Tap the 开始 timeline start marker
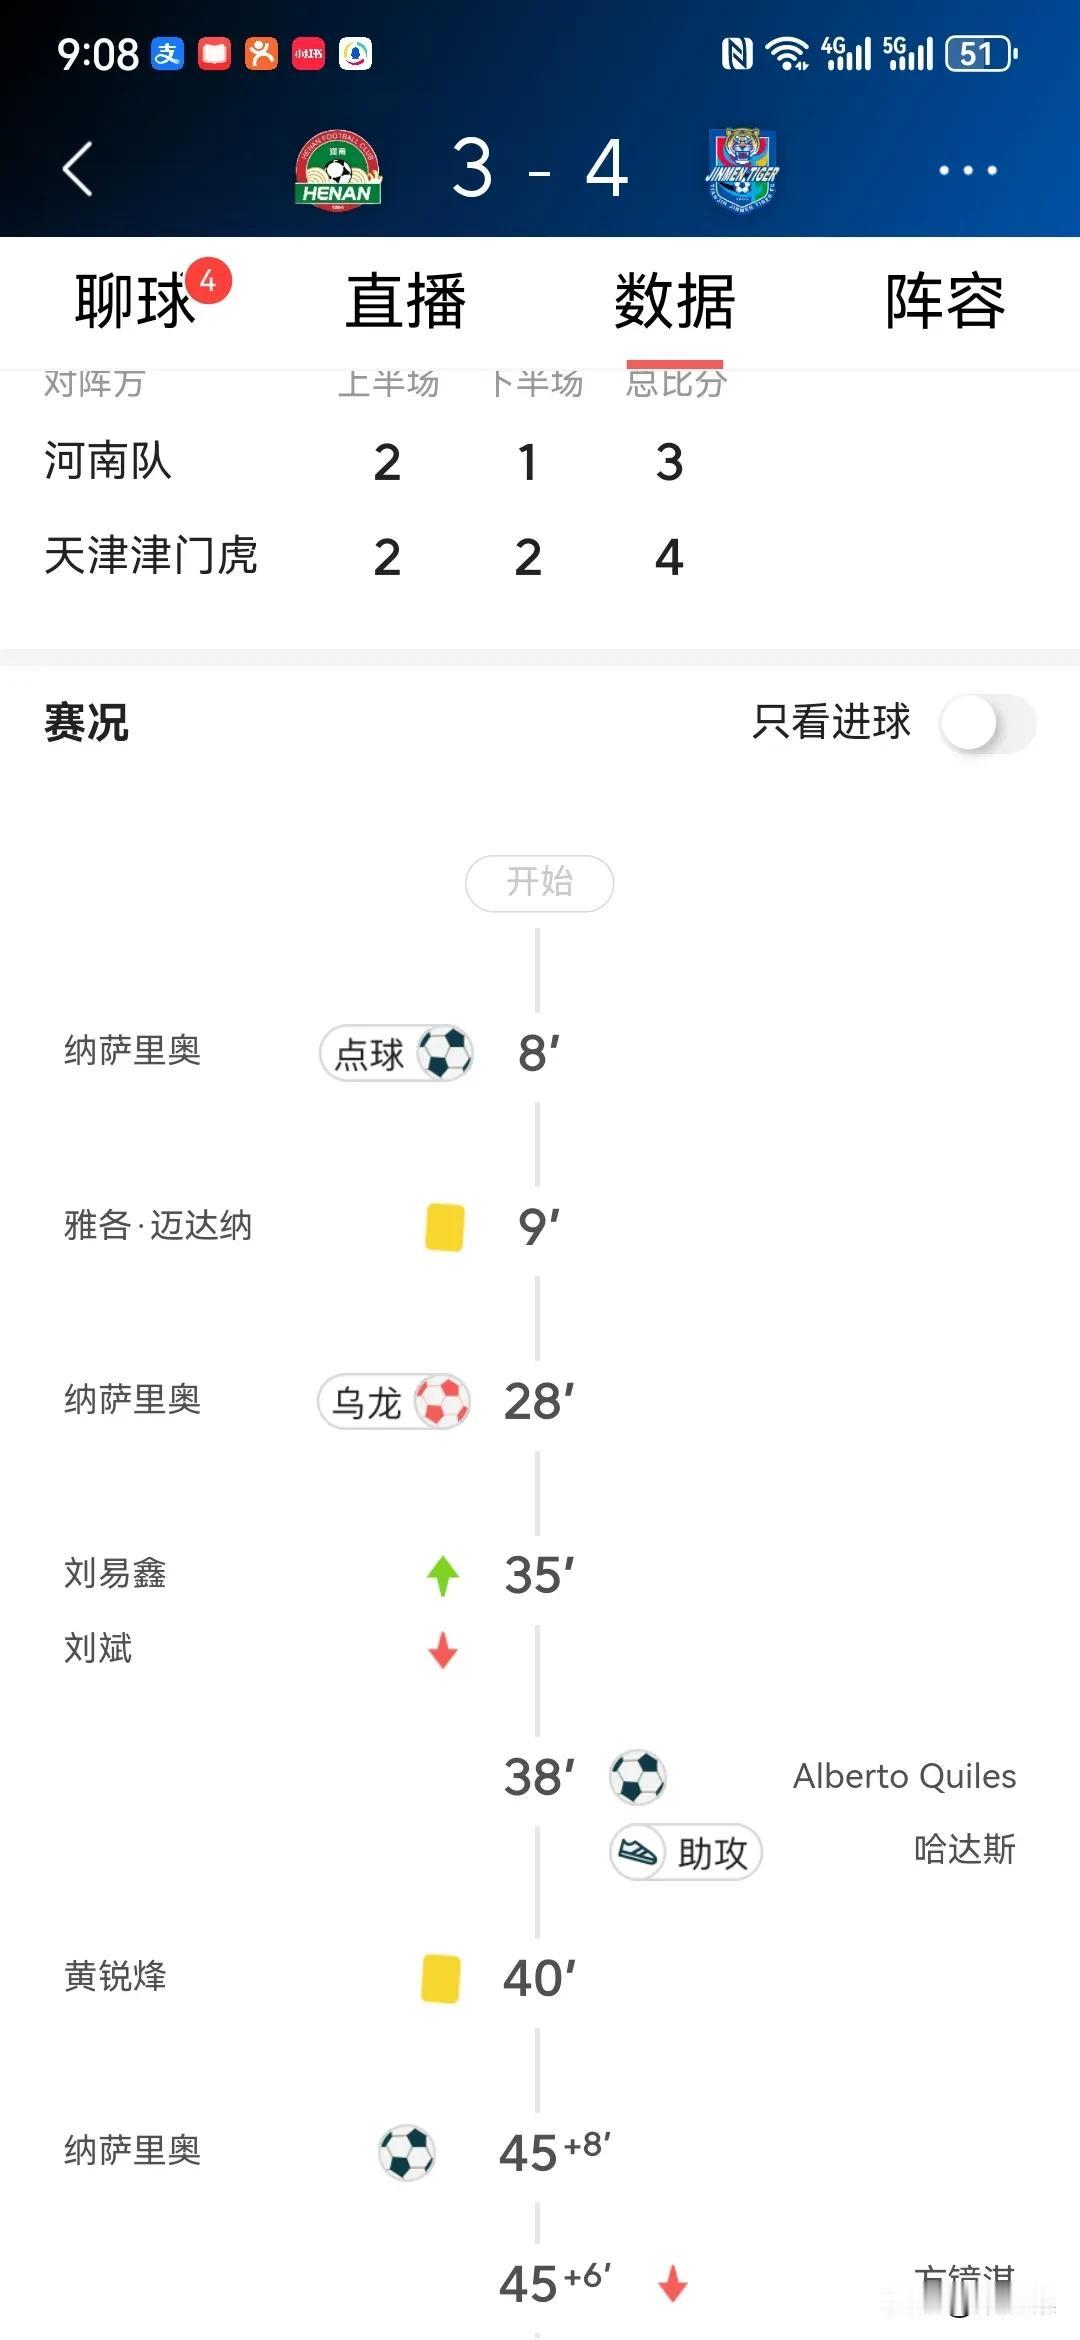Viewport: 1080px width, 2340px height. coord(539,883)
